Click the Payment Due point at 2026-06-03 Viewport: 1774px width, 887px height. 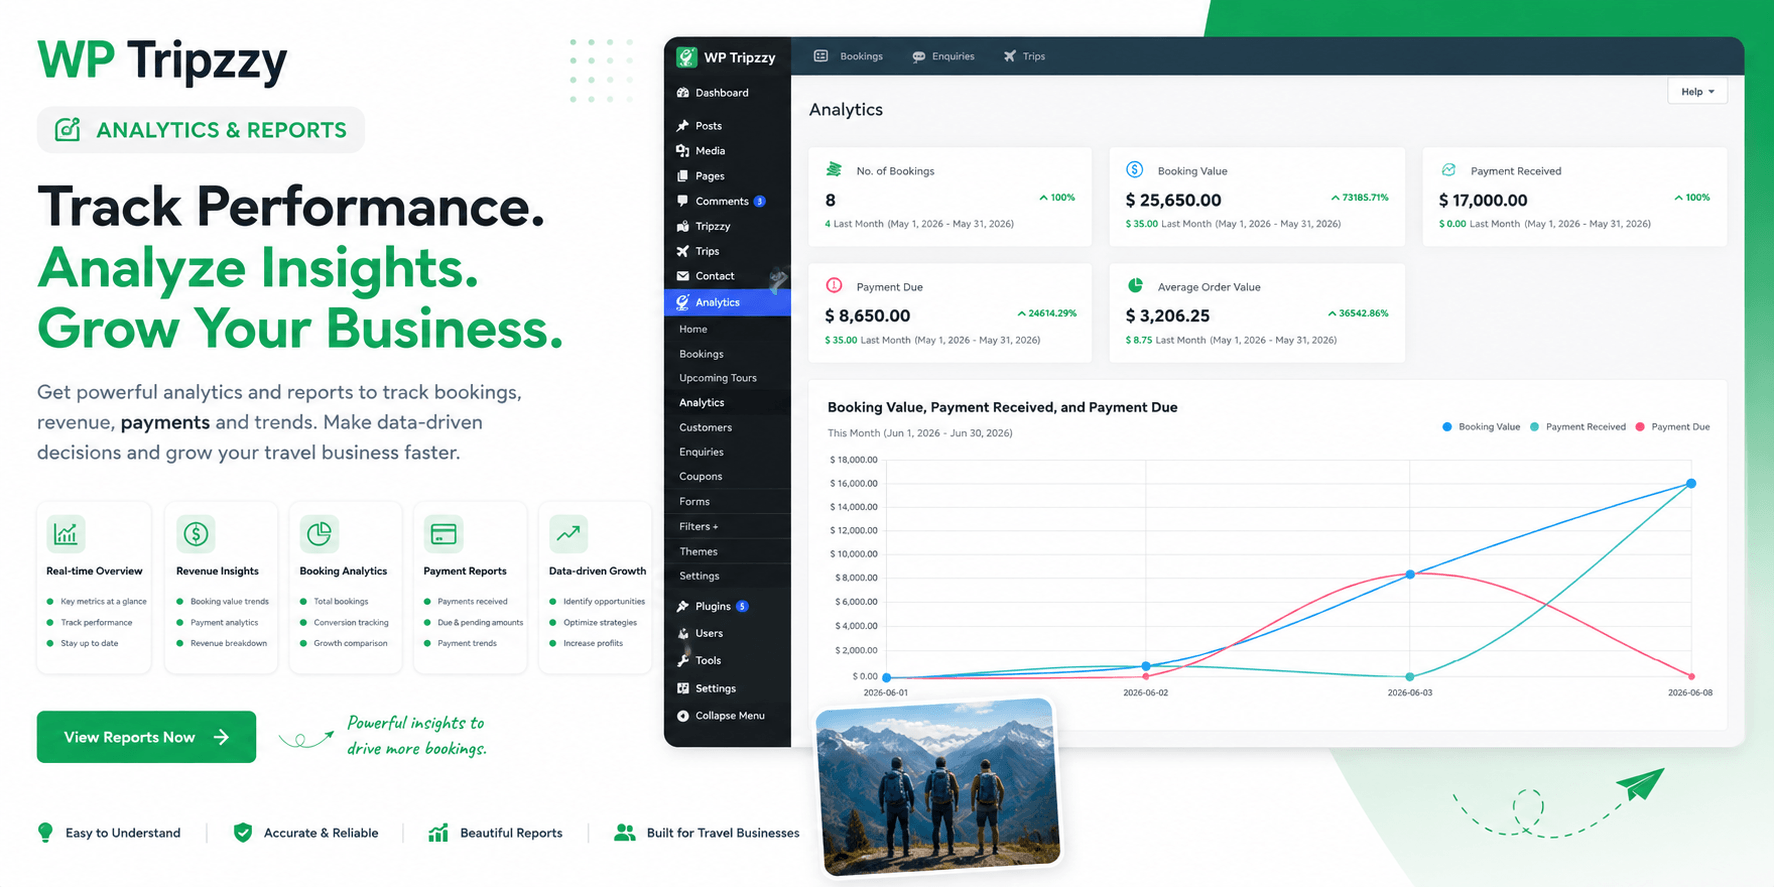1410,573
